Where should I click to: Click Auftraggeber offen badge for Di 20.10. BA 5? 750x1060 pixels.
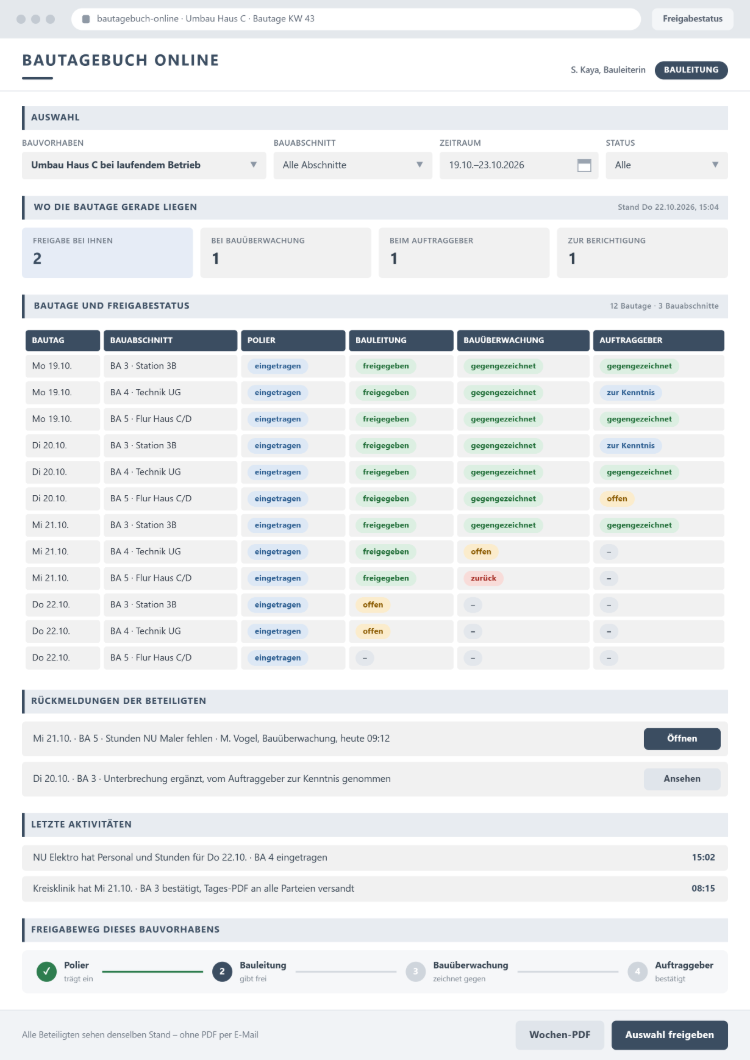click(617, 498)
